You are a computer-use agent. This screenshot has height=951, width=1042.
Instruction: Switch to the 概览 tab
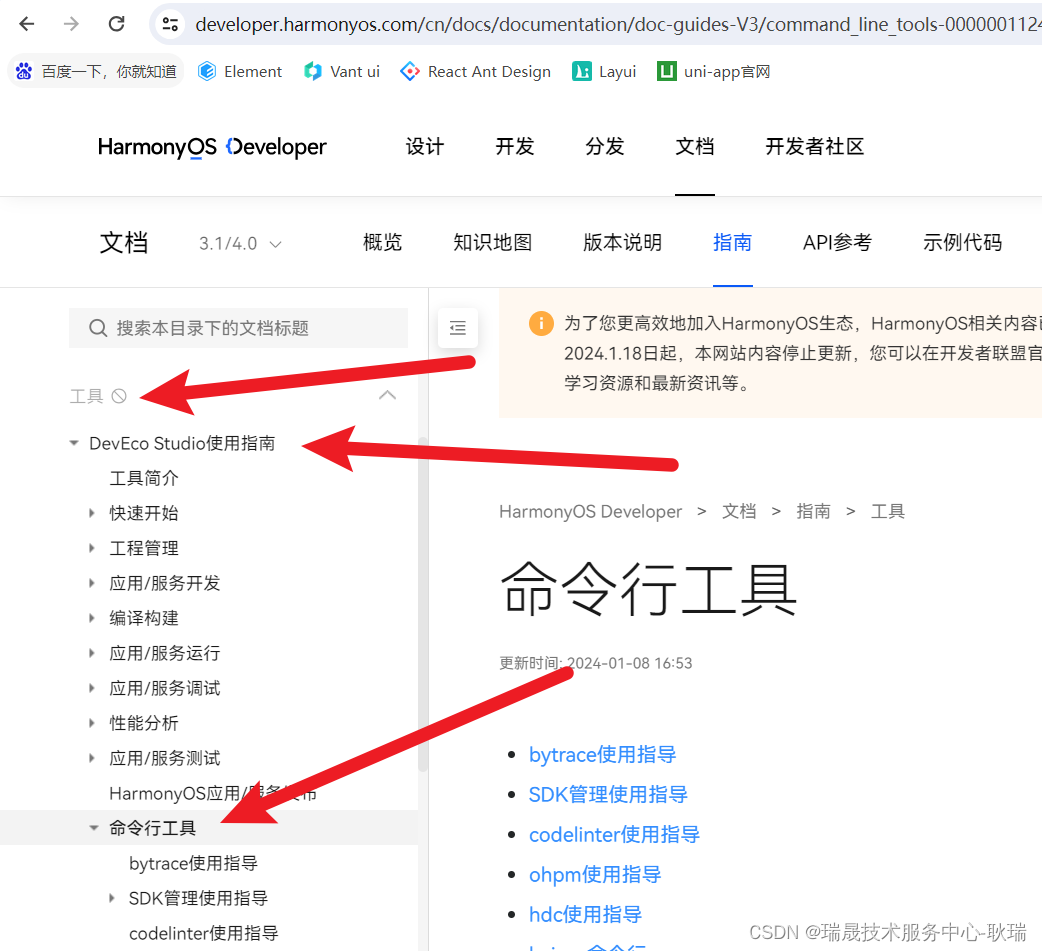[x=383, y=243]
